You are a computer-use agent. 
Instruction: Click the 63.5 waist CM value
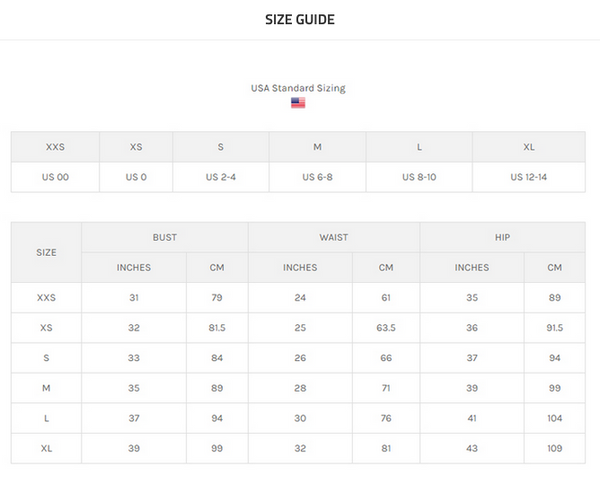point(386,328)
